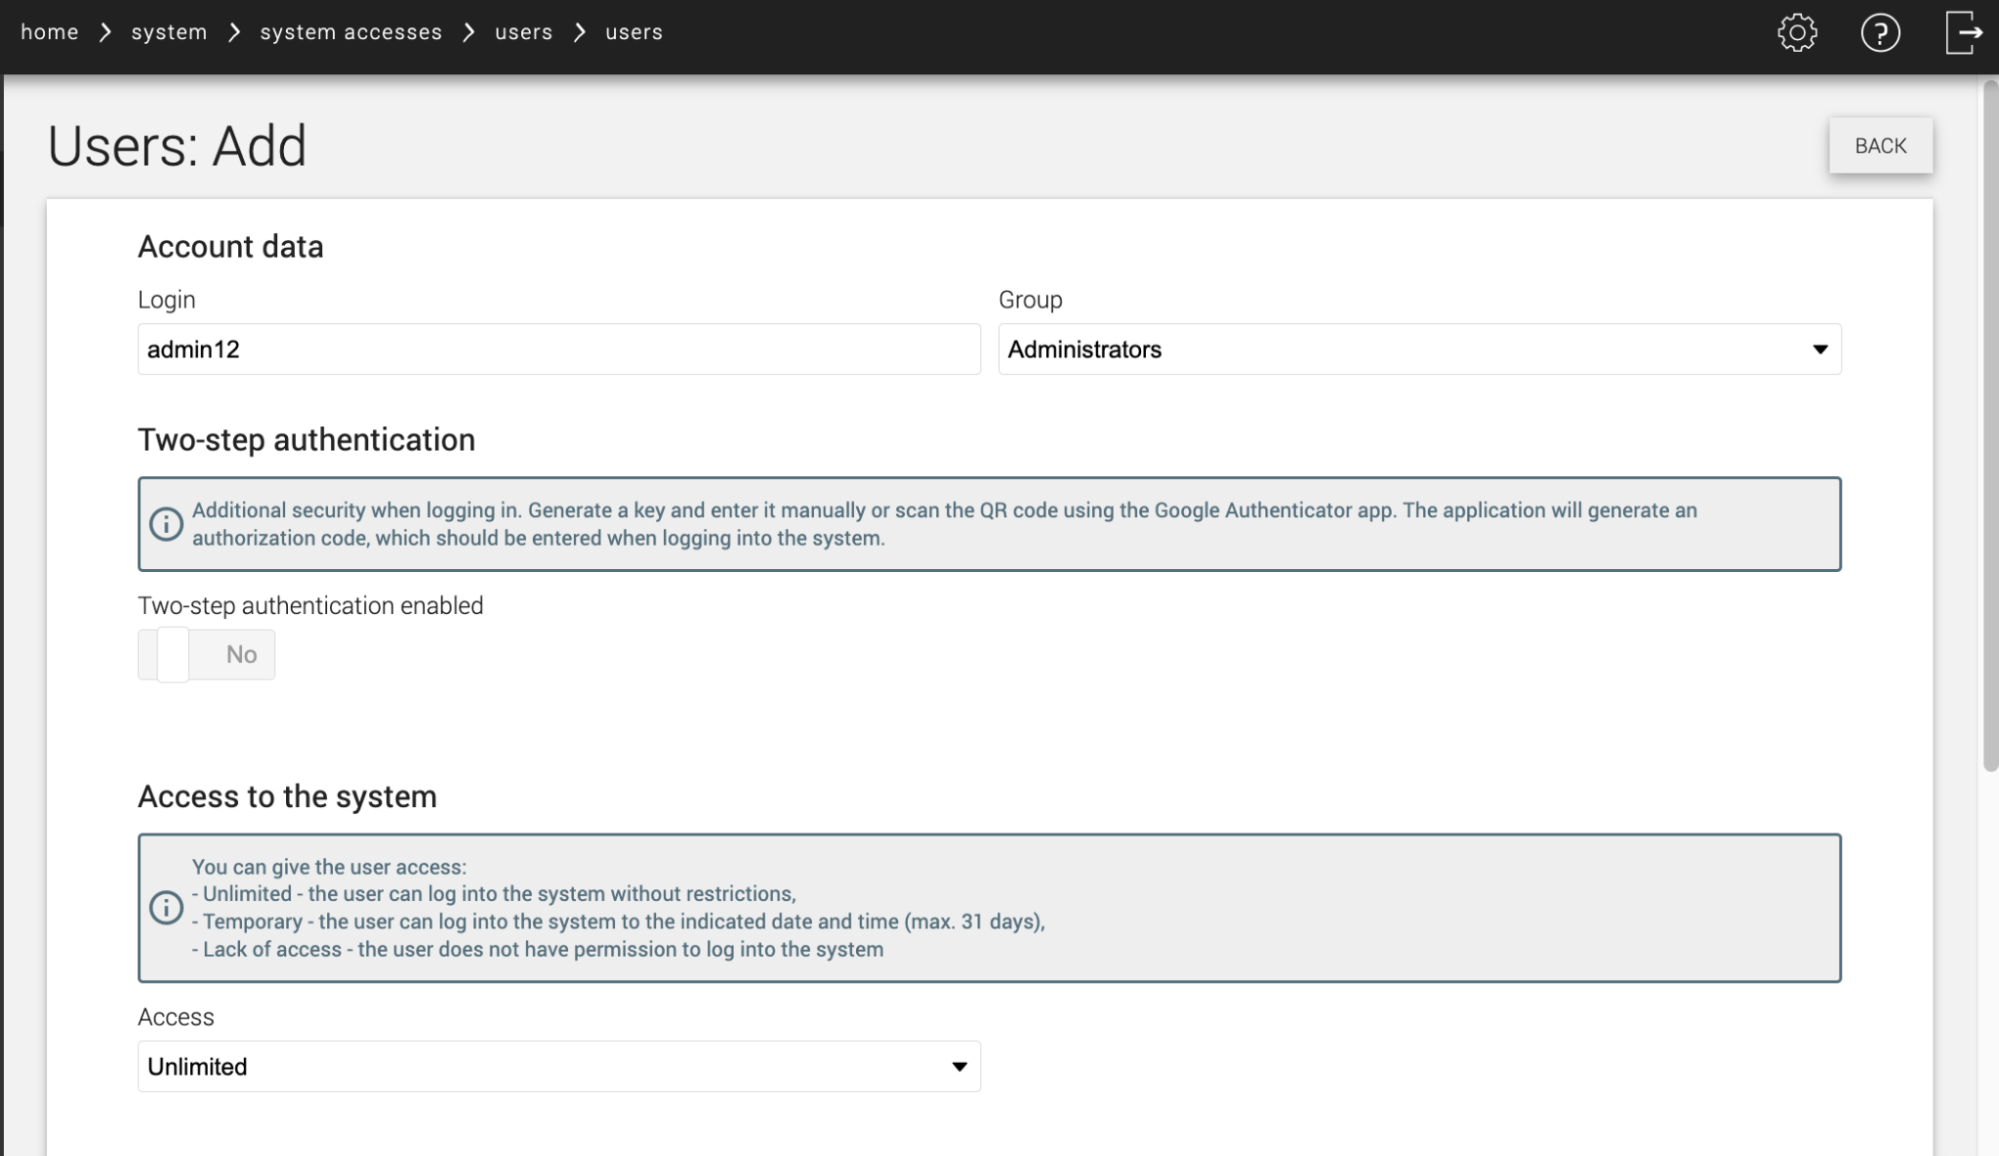Click the Two-step authentication enabled label
The height and width of the screenshot is (1156, 1999).
(x=310, y=606)
